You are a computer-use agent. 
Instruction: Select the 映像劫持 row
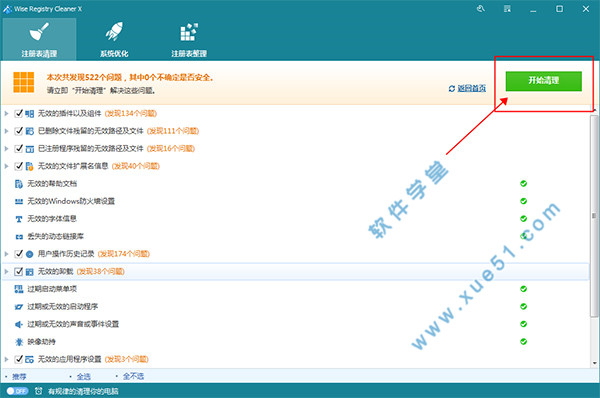295,342
